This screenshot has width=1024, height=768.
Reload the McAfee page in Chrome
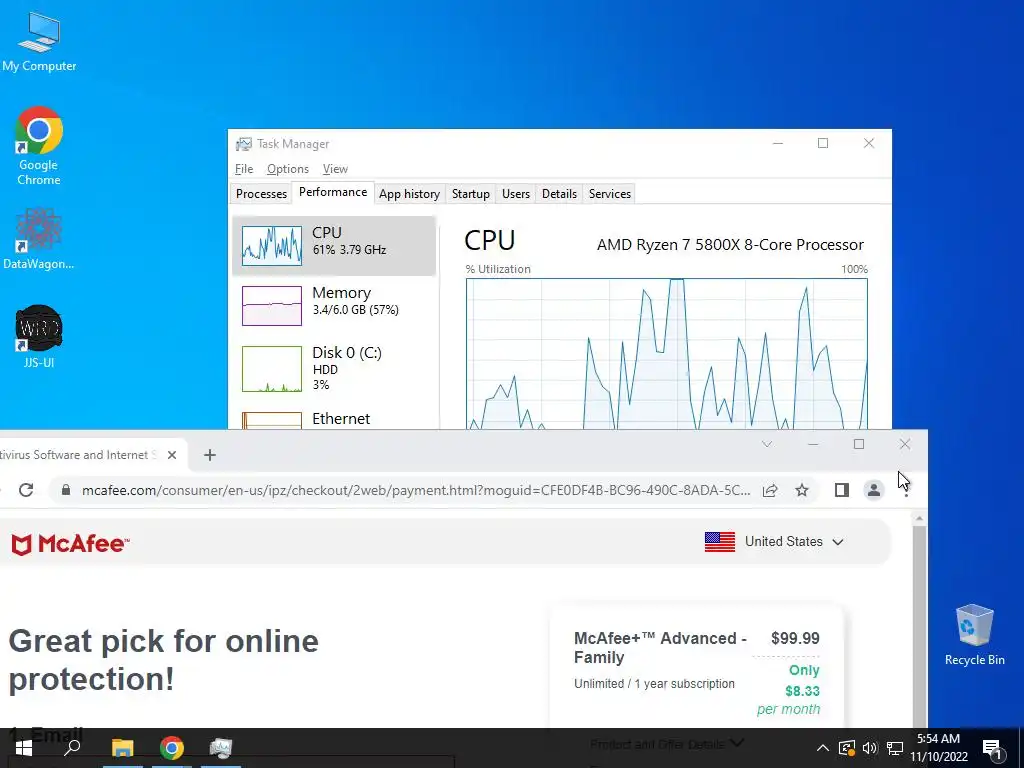click(x=26, y=490)
